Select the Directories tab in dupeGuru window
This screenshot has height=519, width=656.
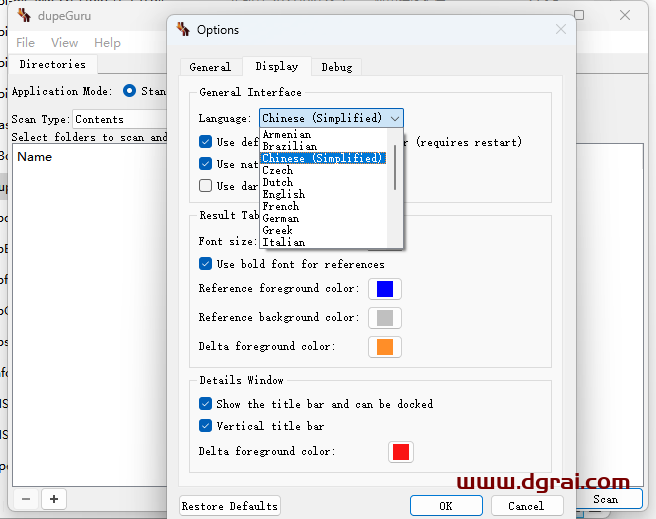coord(53,64)
